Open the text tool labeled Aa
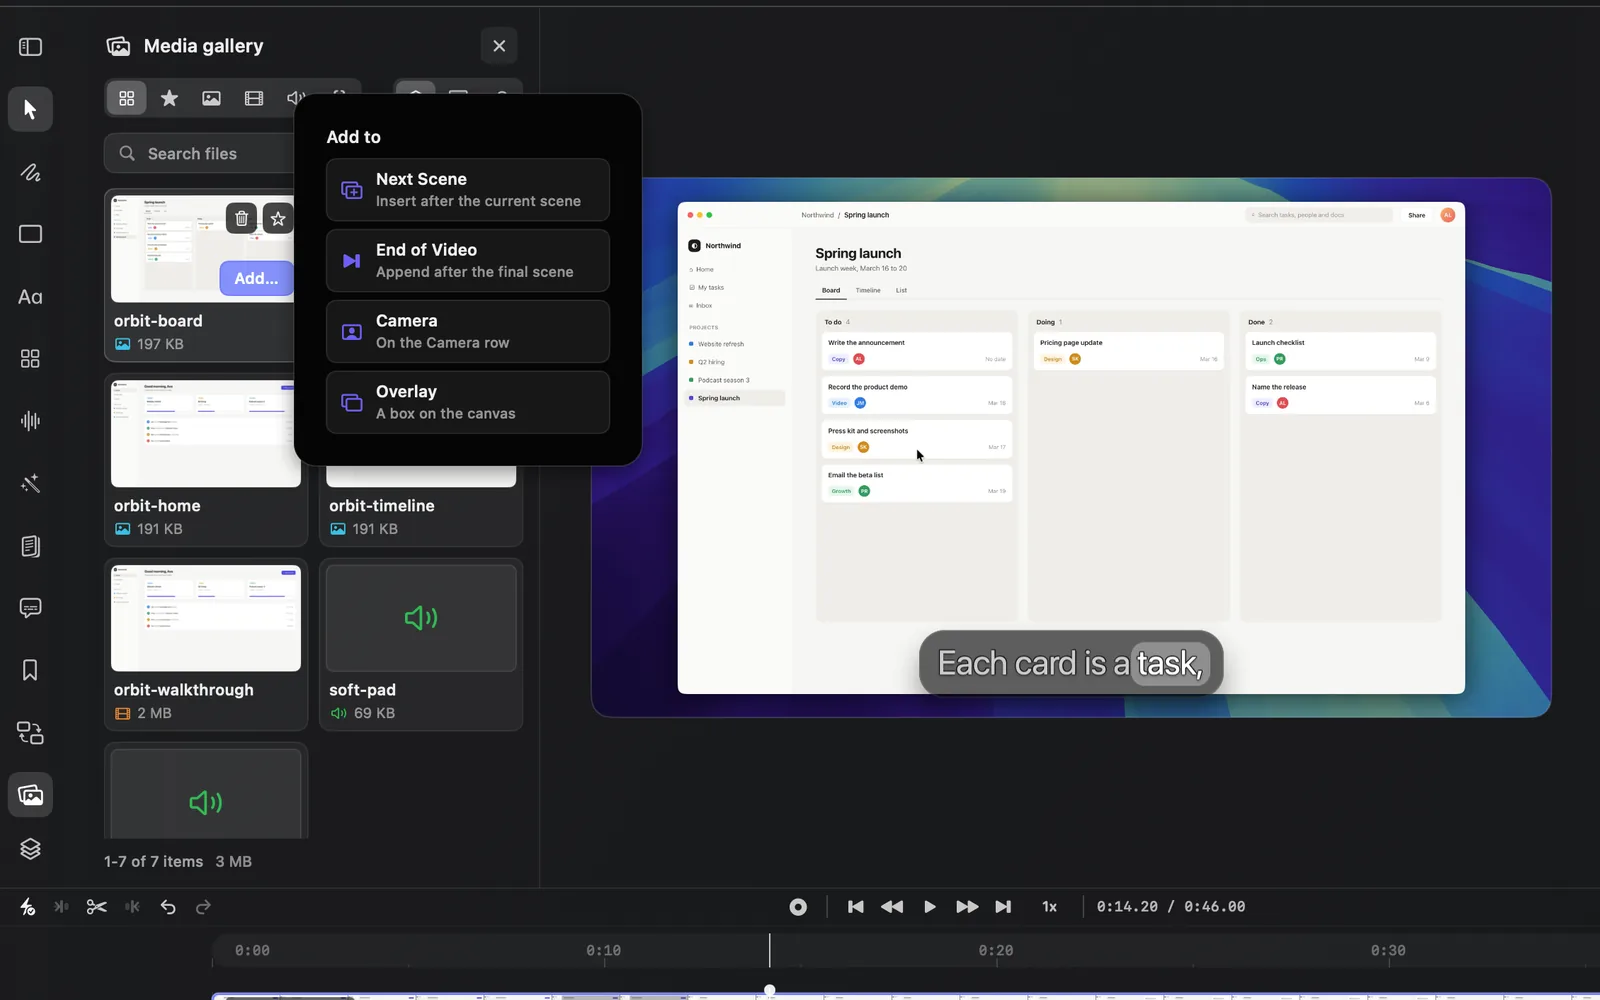The image size is (1600, 1000). click(x=30, y=297)
